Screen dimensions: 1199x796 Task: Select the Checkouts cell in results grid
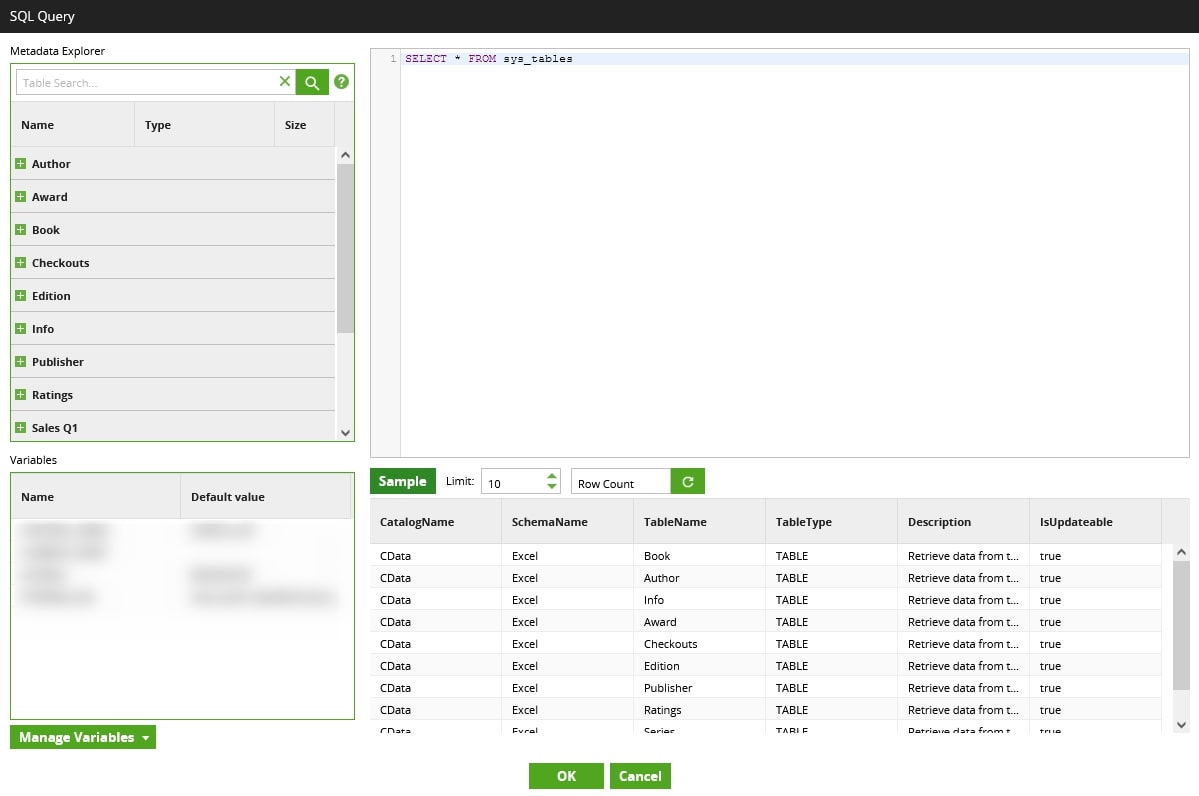[700, 644]
